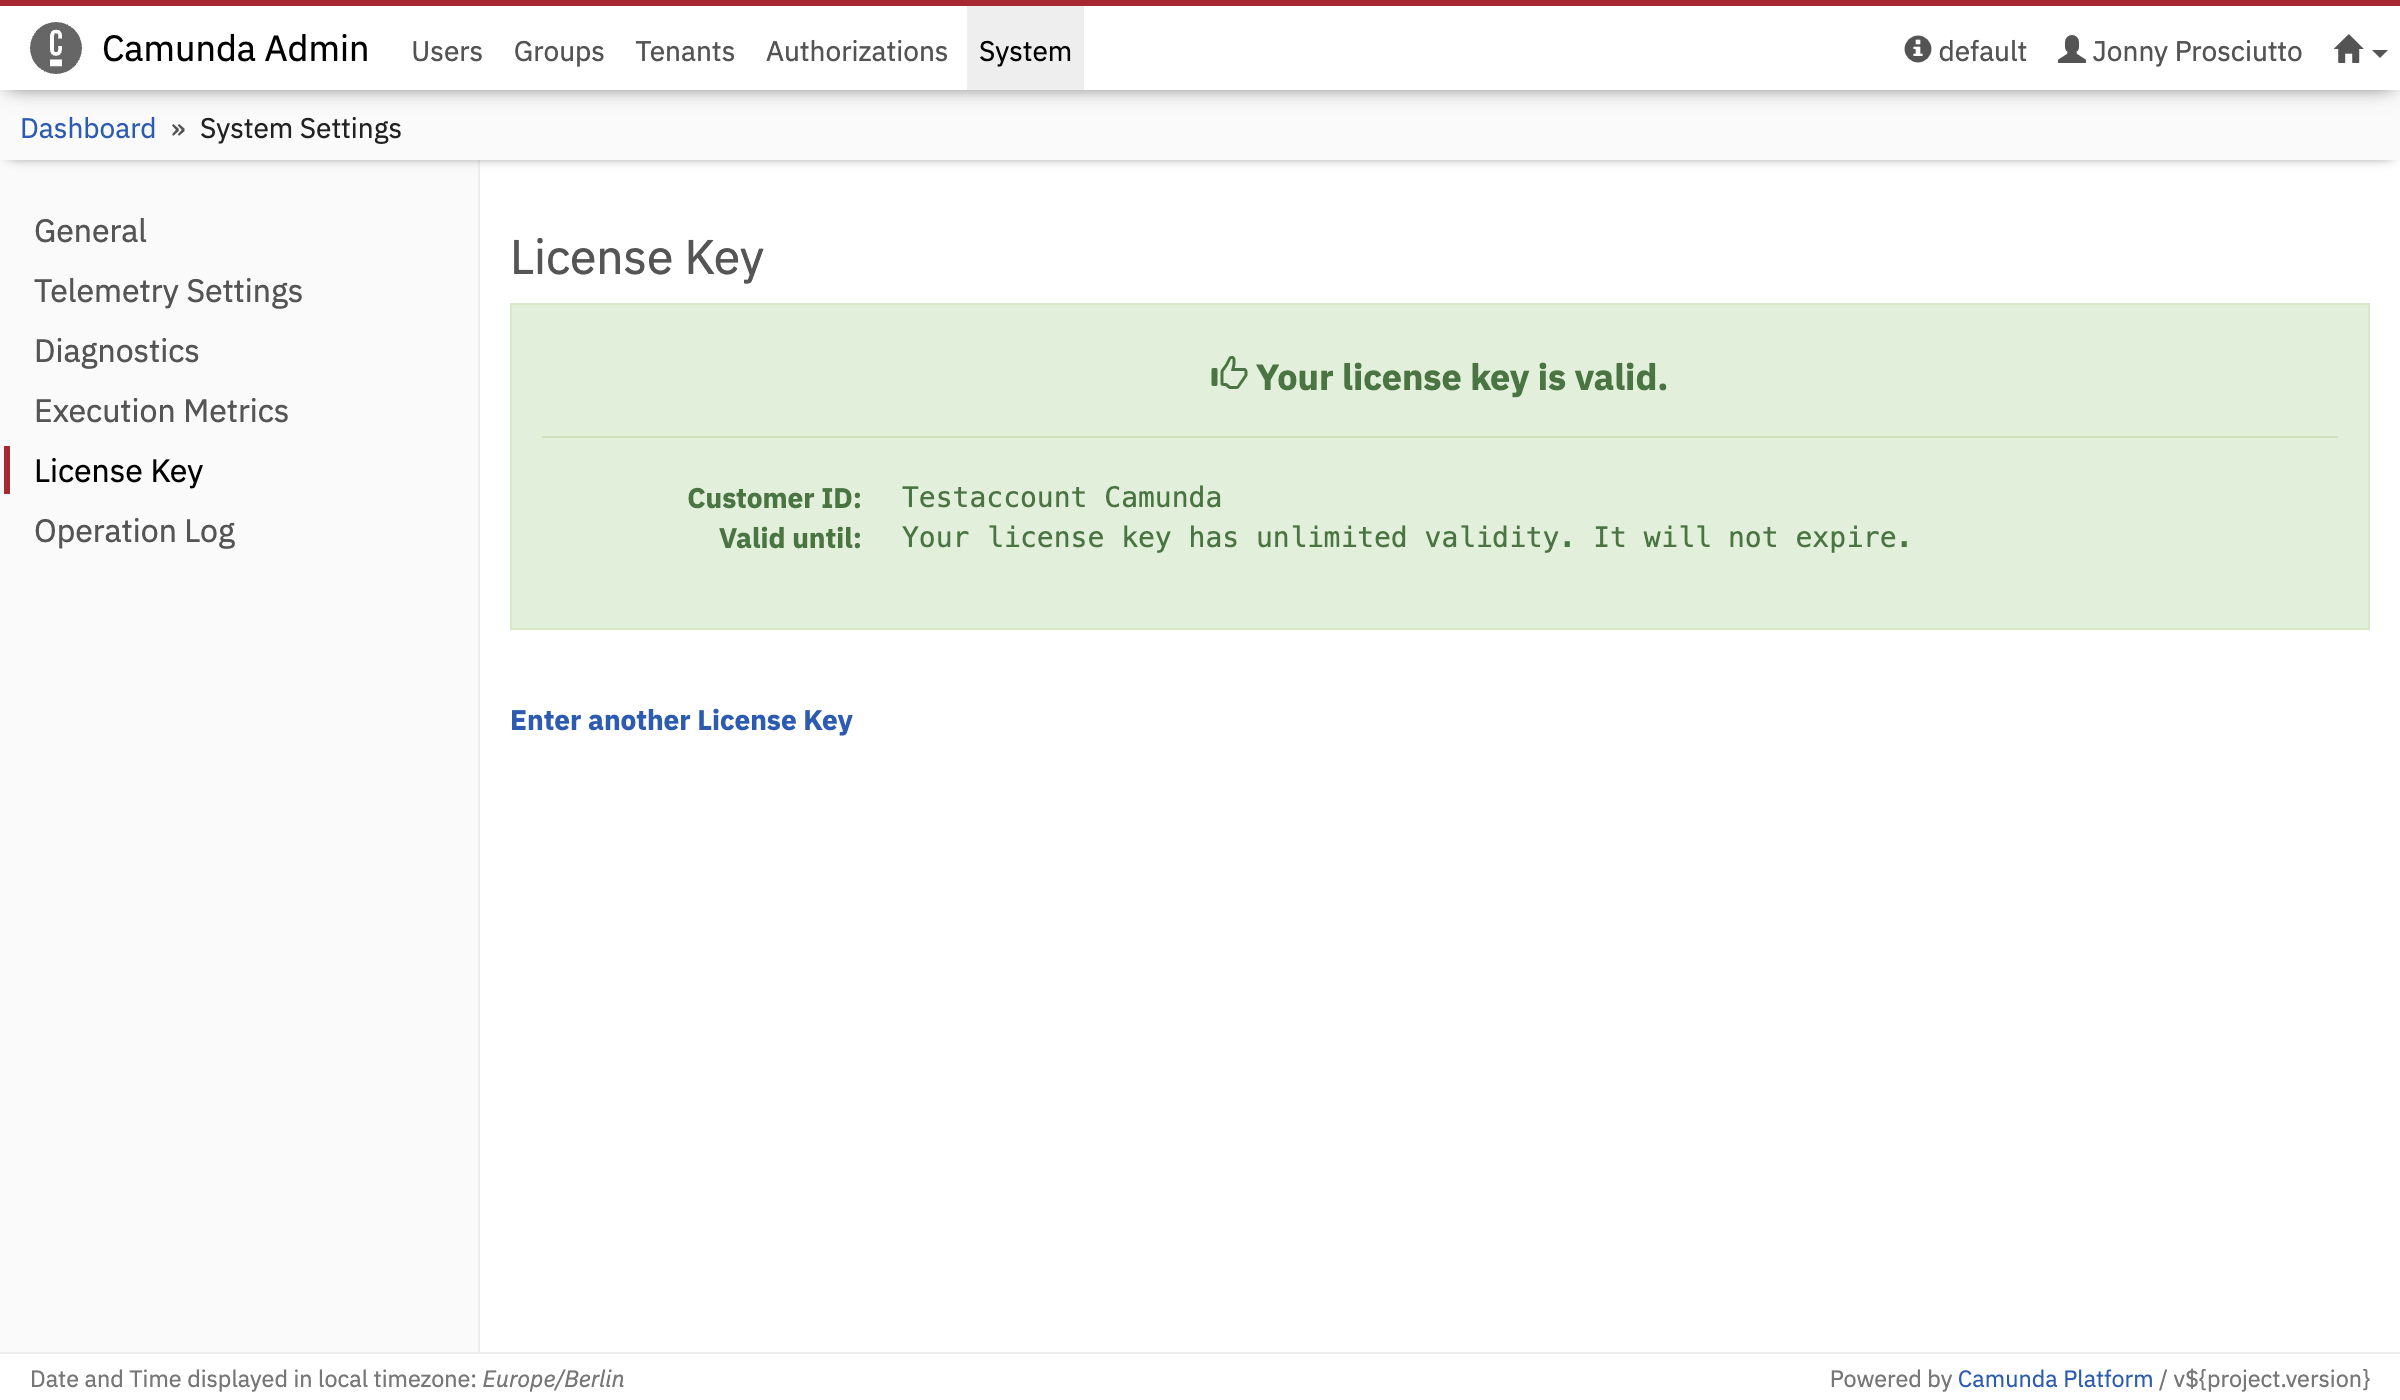Open Telemetry Settings in the sidebar
The image size is (2400, 1400).
pos(168,291)
